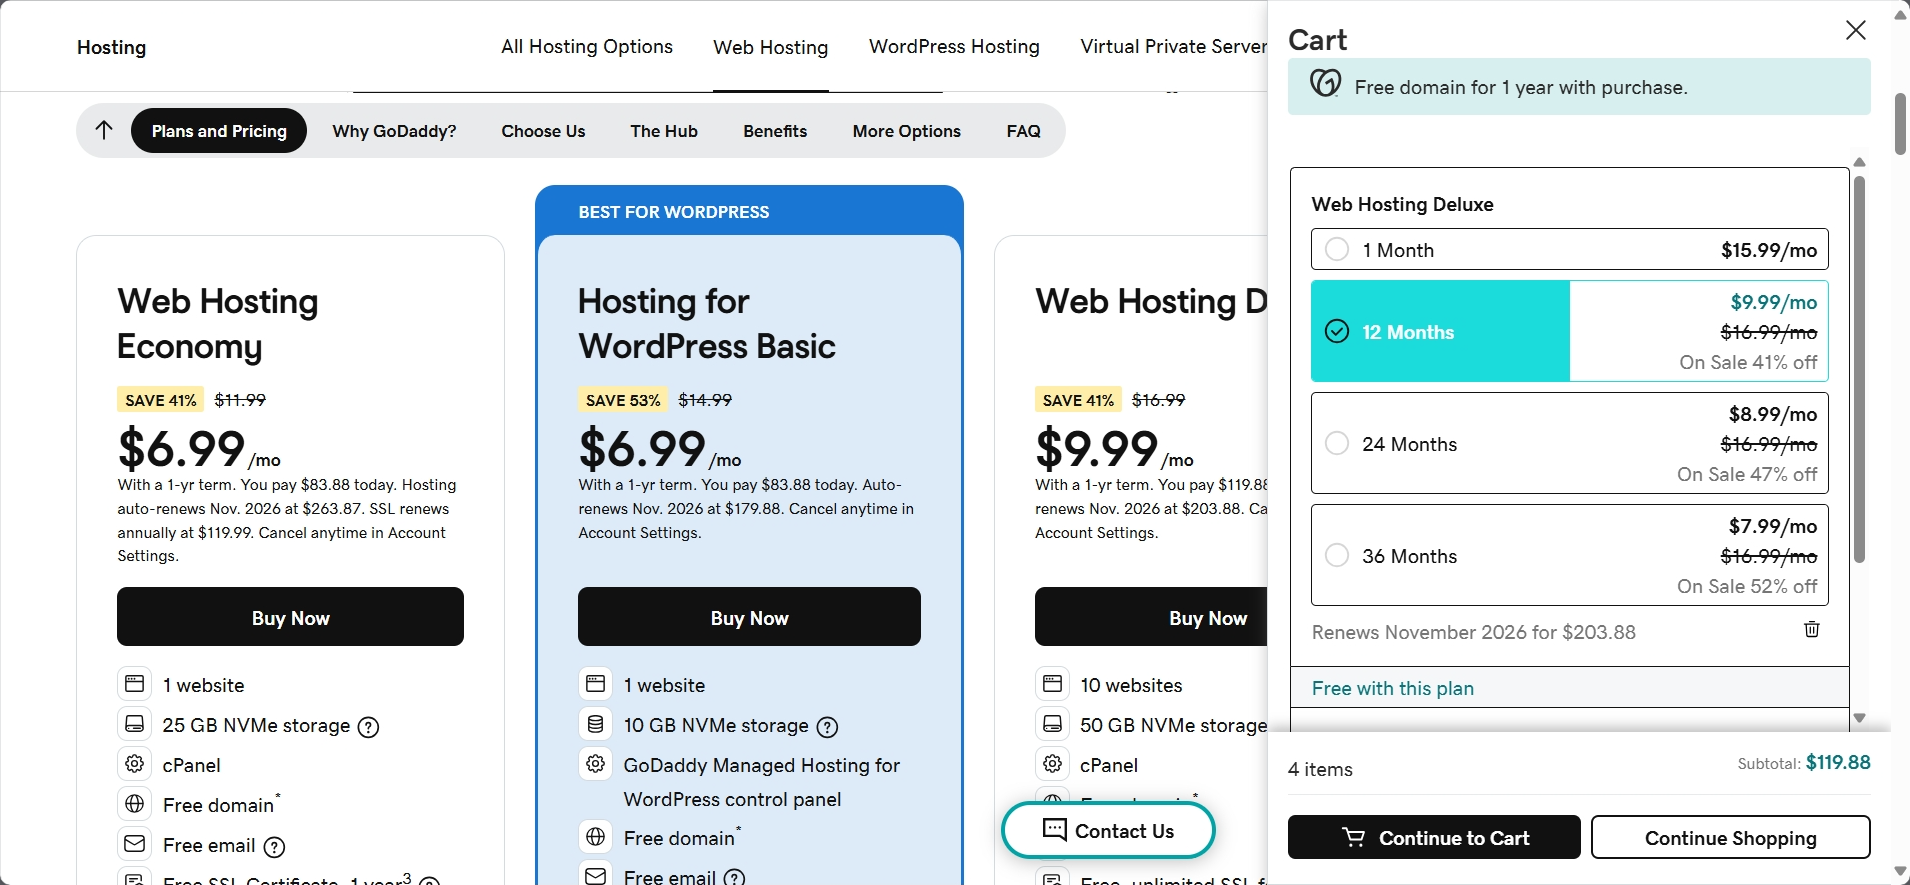The image size is (1910, 885).
Task: Click the up-arrow icon beside Plans and Pricing
Action: tap(104, 130)
